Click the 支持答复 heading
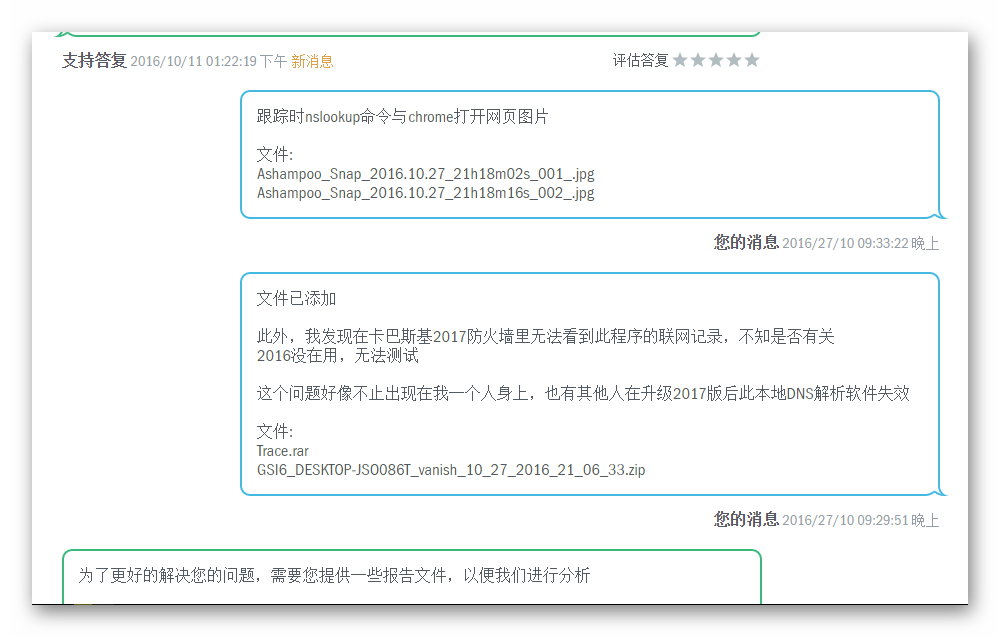This screenshot has width=1000, height=637. (x=94, y=61)
